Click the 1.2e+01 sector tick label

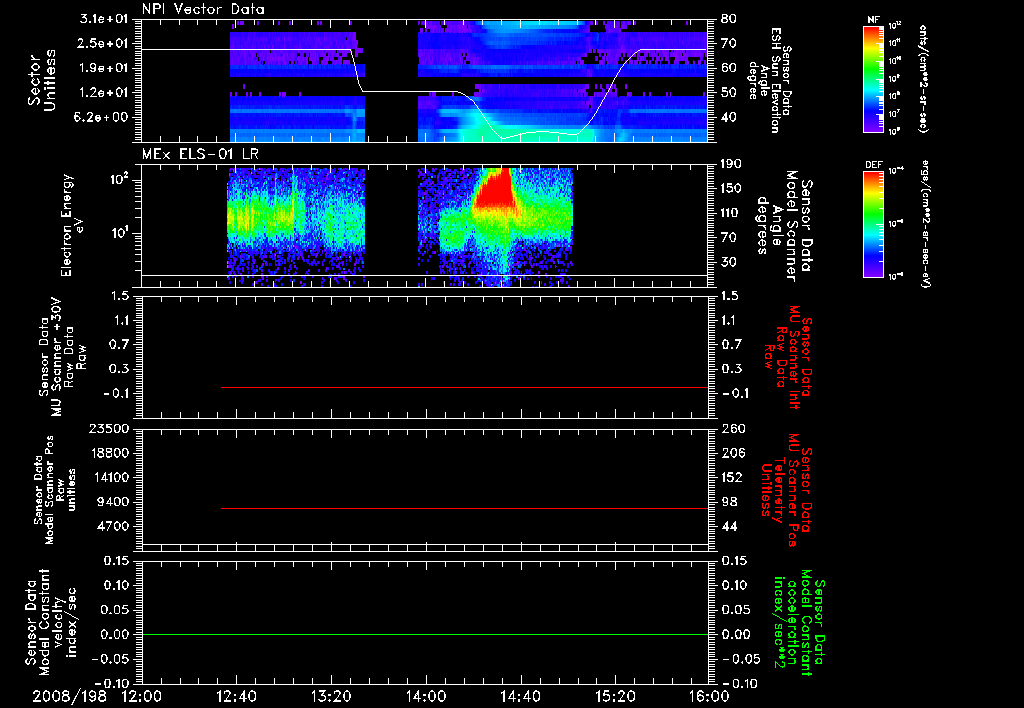[106, 93]
